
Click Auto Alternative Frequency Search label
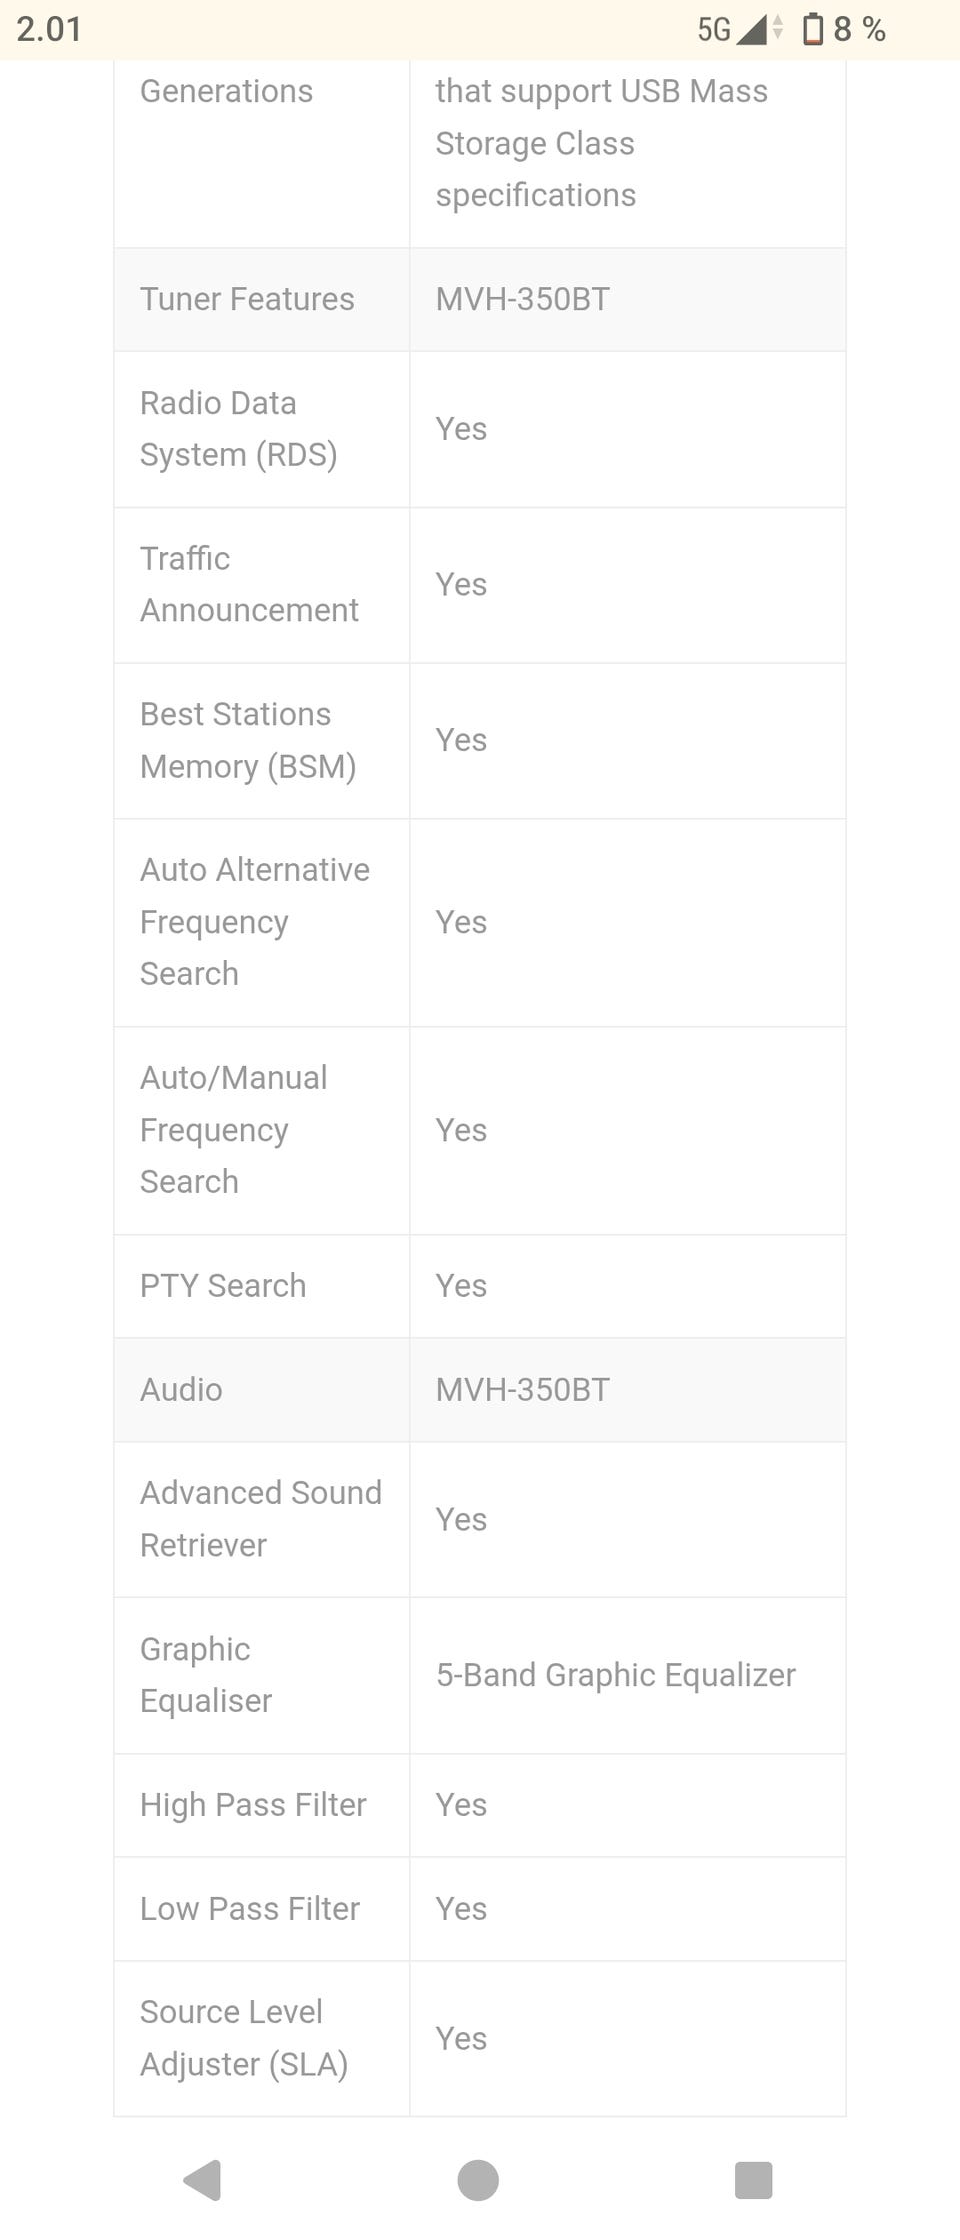(x=254, y=921)
